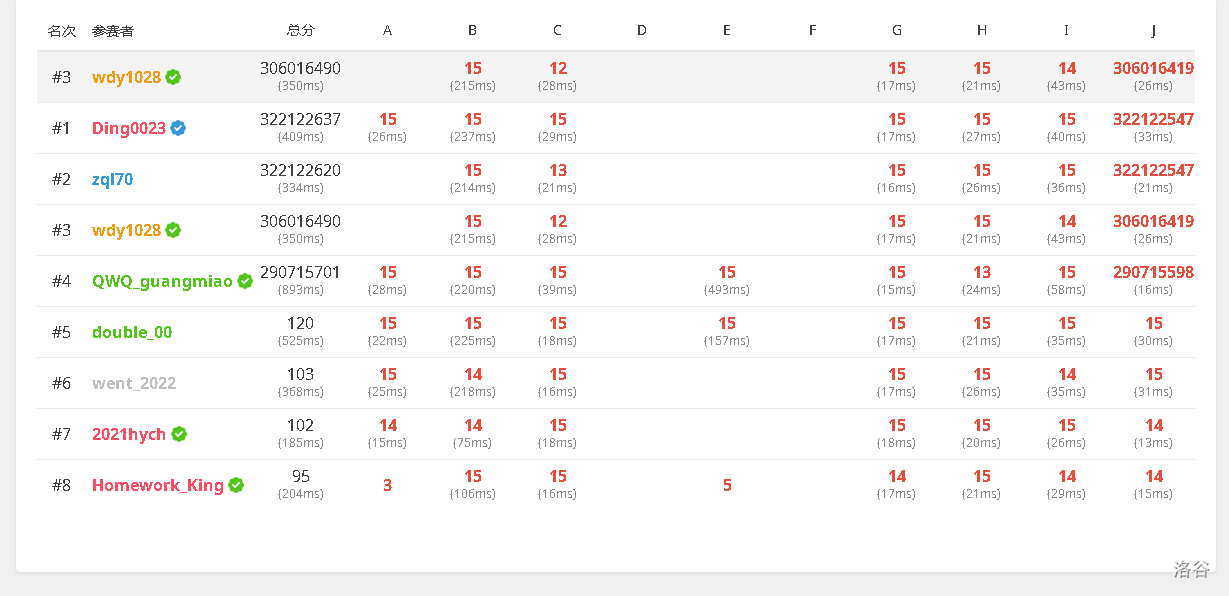The image size is (1229, 596).
Task: Click the 参赛者 participant column header
Action: 112,31
